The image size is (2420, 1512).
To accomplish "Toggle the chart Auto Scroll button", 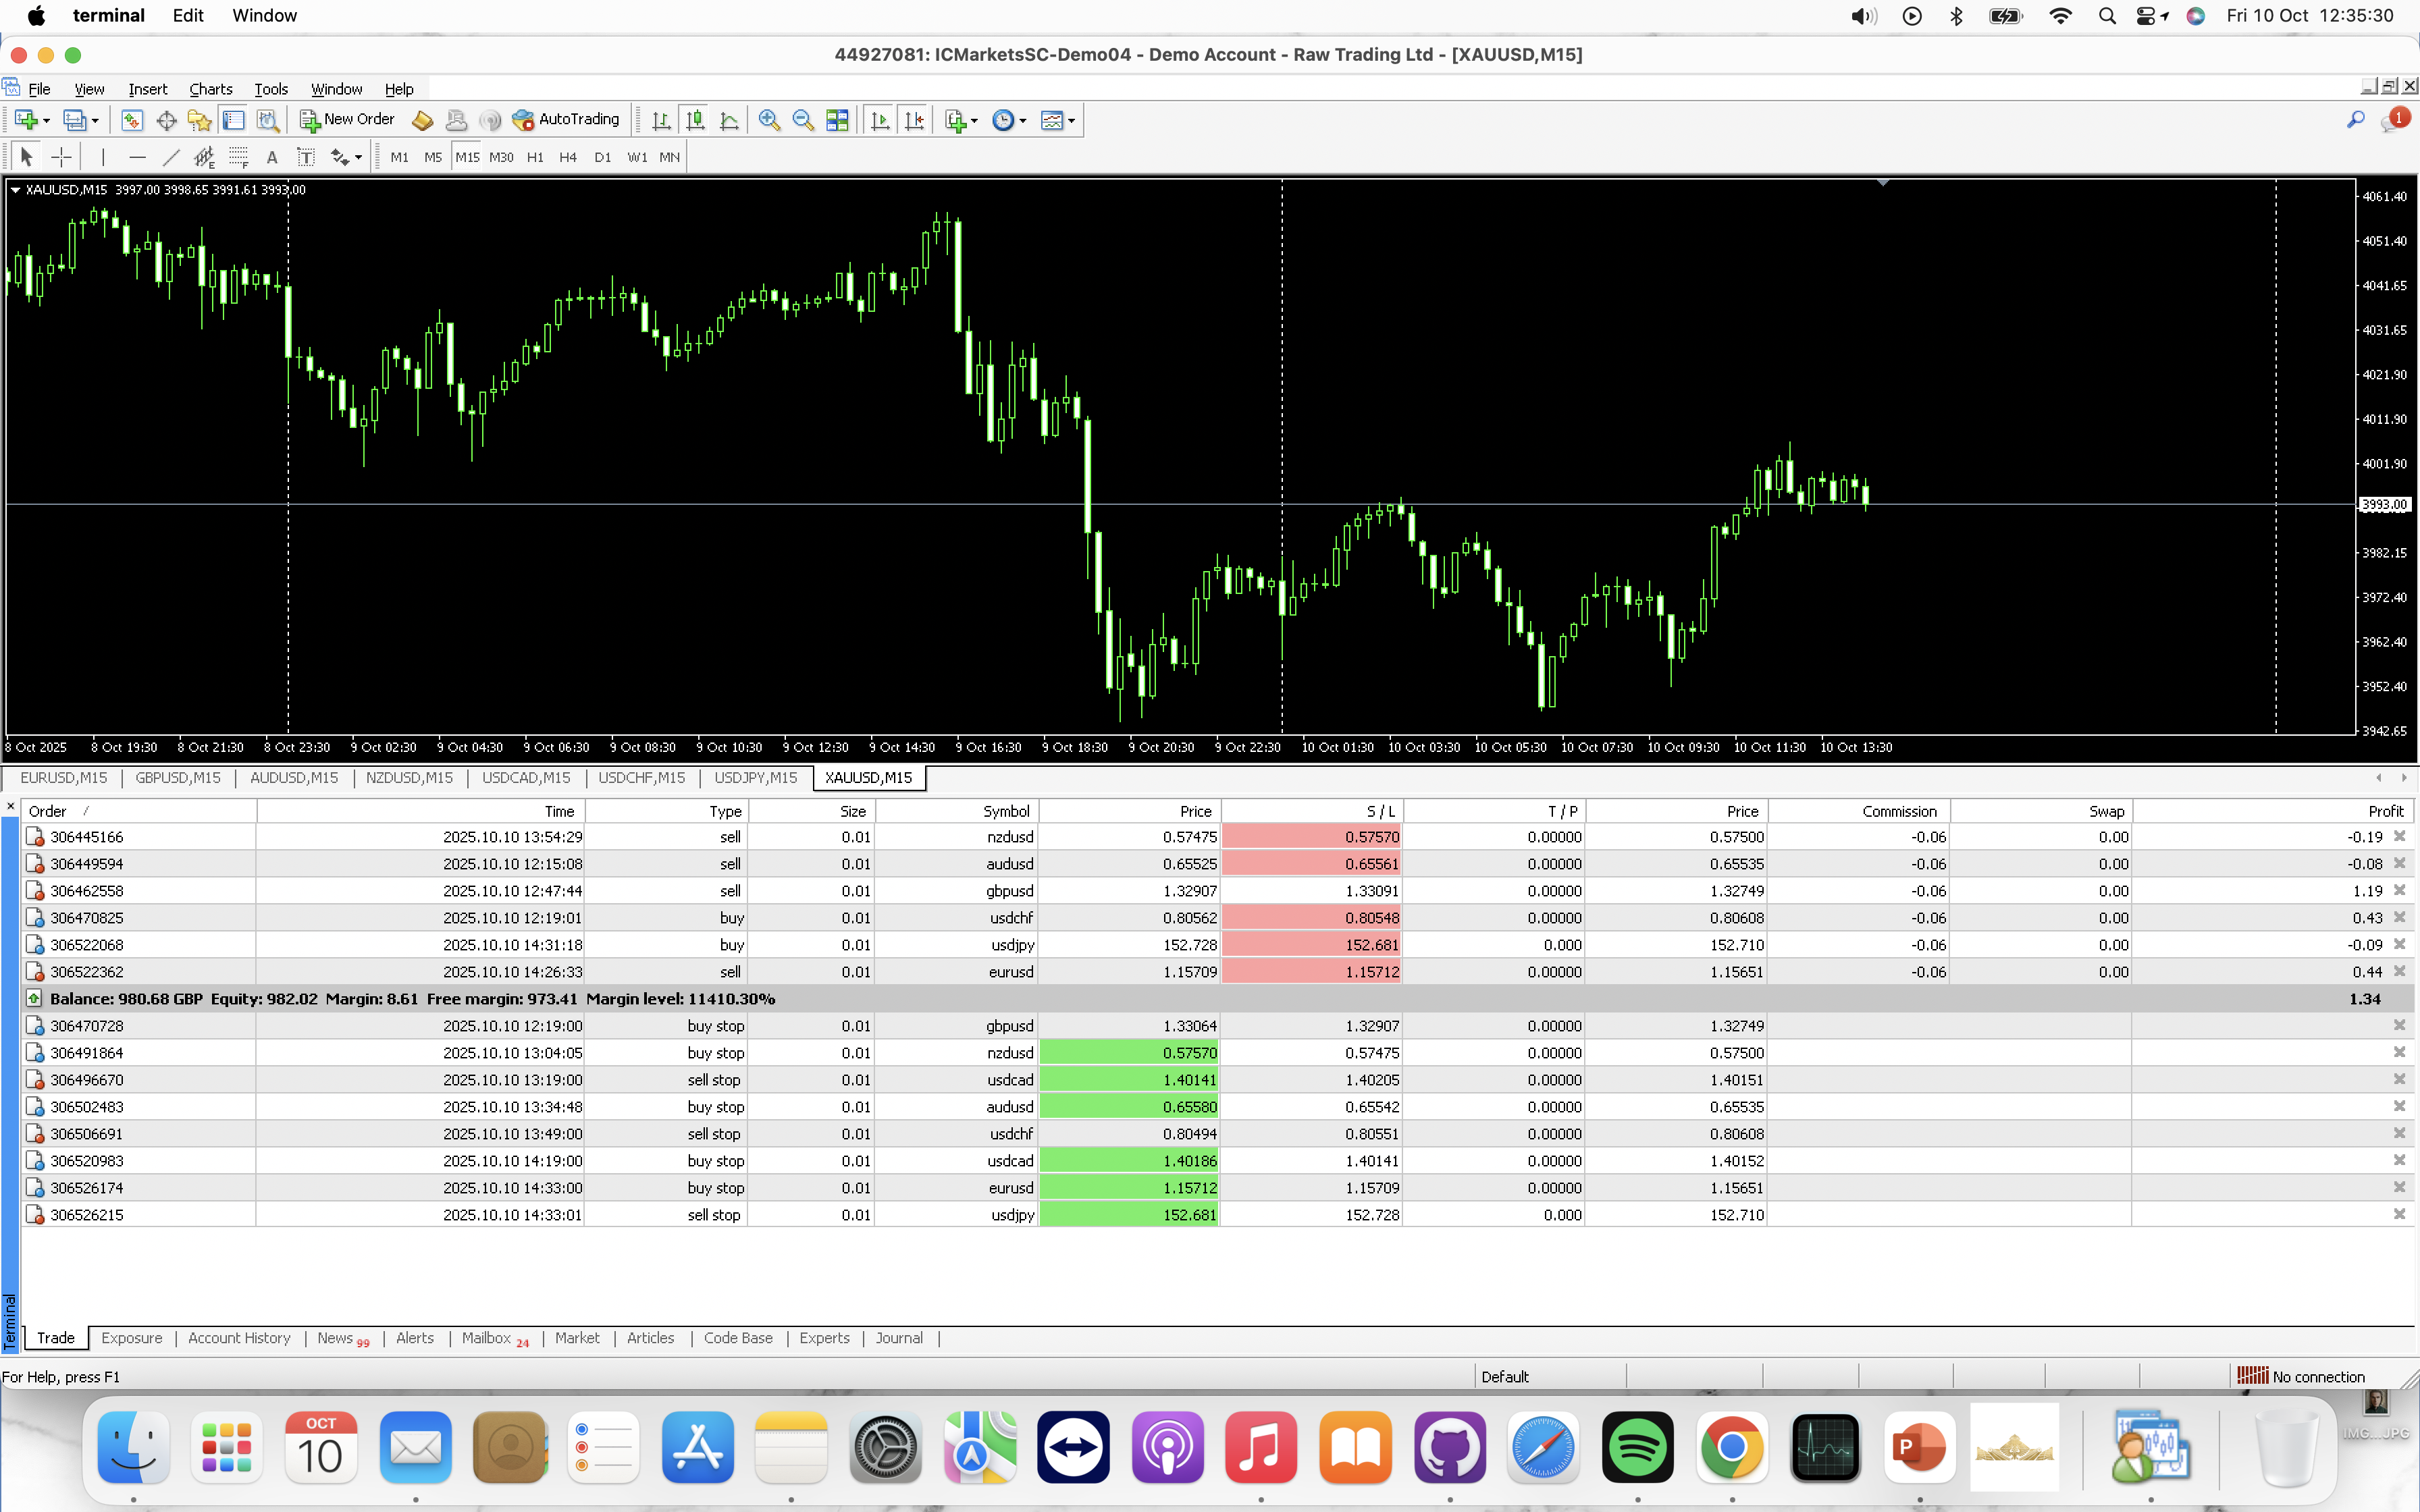I will (880, 120).
